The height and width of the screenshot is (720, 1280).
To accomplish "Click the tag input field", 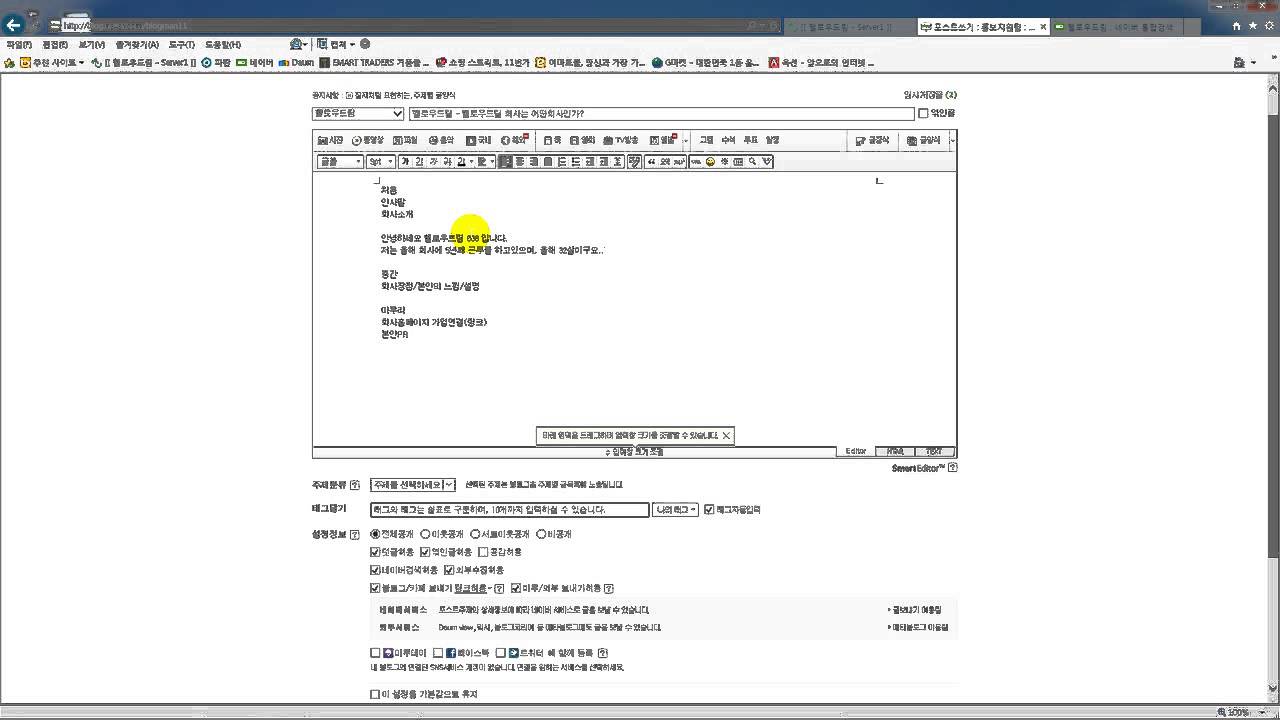I will point(509,510).
